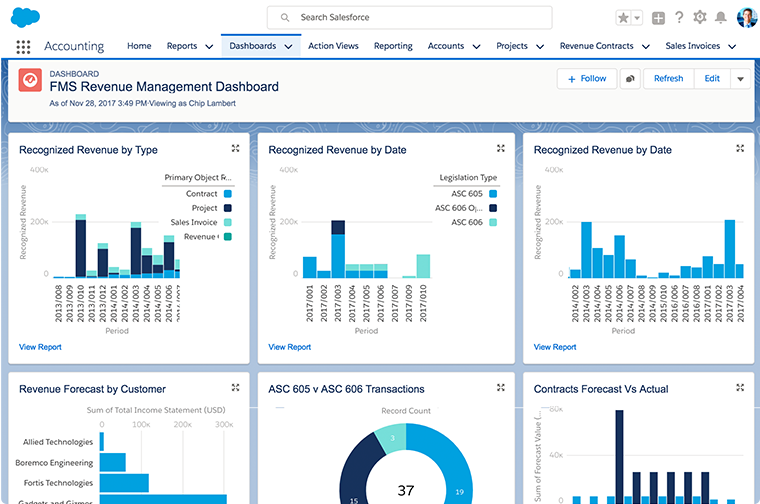Expand the Accounts tab dropdown chevron
Image resolution: width=760 pixels, height=504 pixels.
tap(476, 47)
